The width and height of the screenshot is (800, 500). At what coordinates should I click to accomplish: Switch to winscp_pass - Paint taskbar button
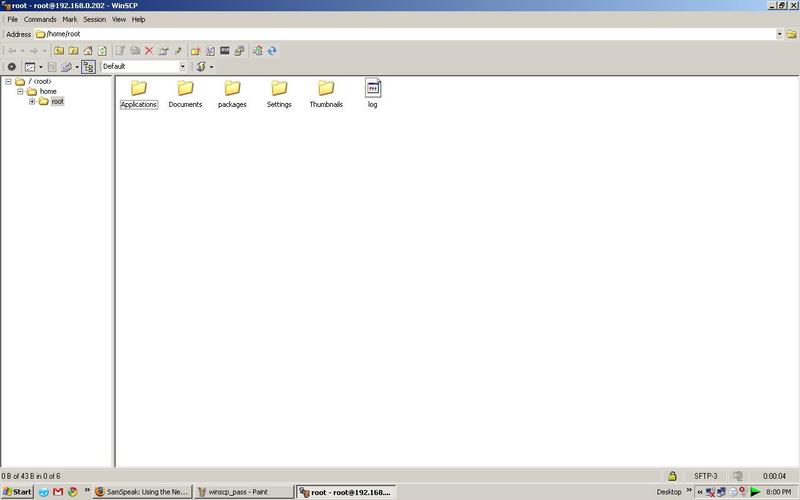click(243, 492)
